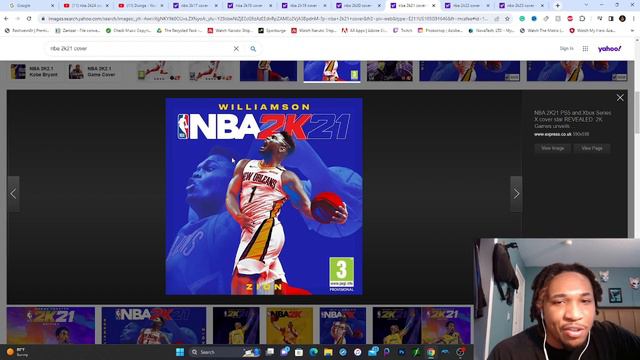Image resolution: width=640 pixels, height=360 pixels.
Task: Toggle the browser side panel icon
Action: (x=611, y=19)
